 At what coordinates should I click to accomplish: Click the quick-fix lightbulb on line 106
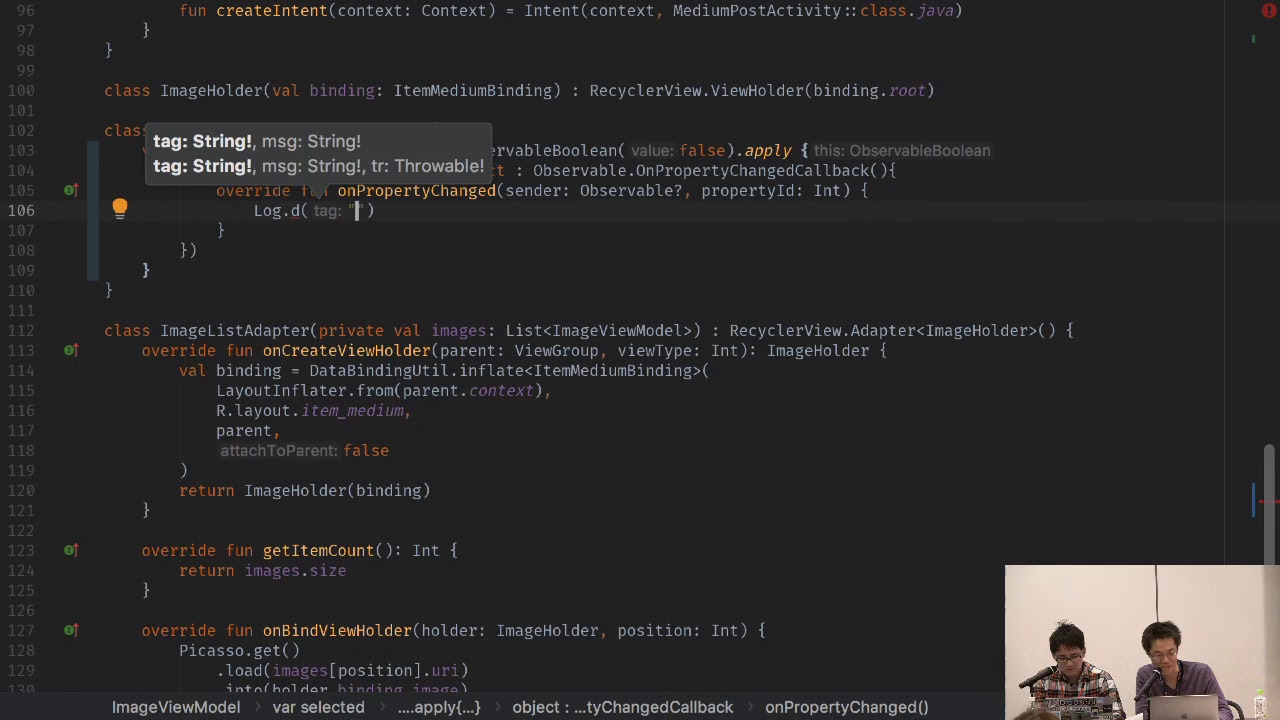click(x=120, y=208)
